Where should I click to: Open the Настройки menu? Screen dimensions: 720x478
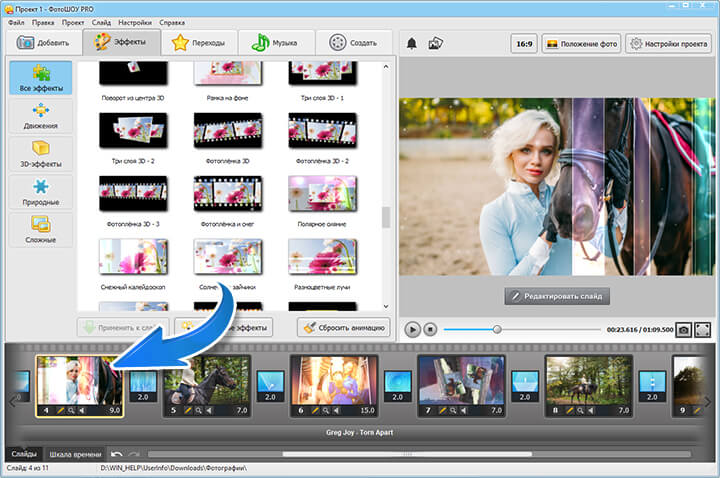pyautogui.click(x=135, y=22)
